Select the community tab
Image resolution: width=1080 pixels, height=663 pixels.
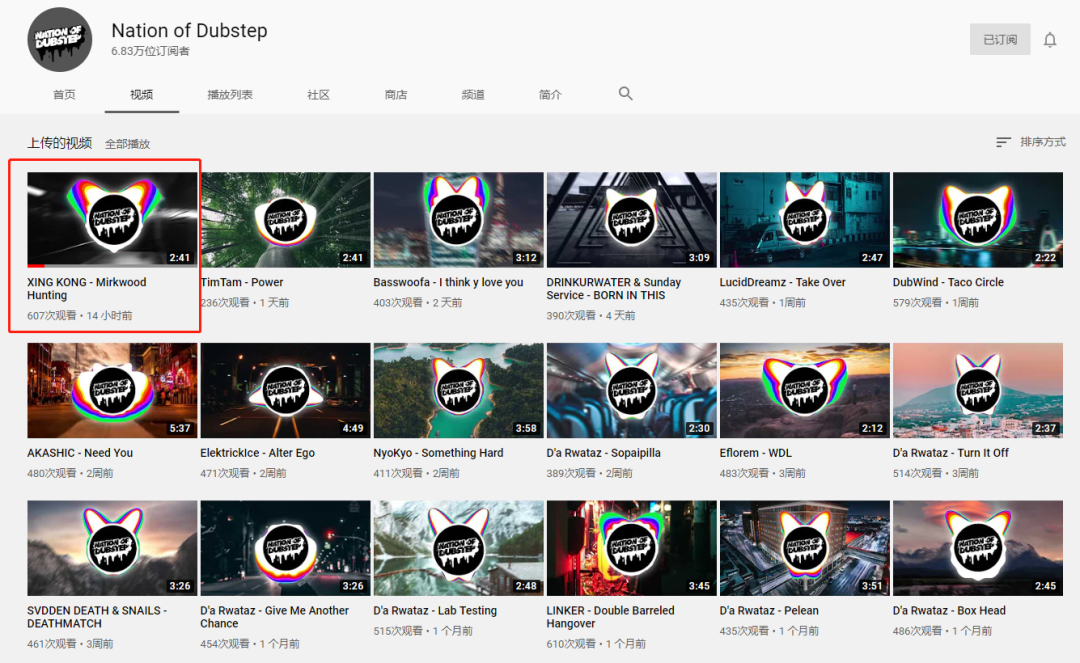click(x=318, y=95)
